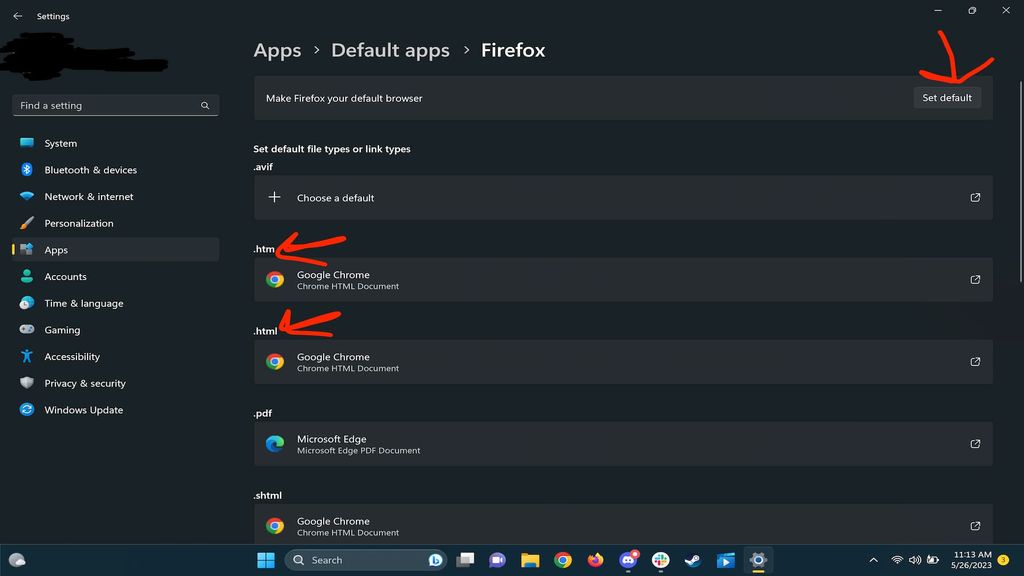The image size is (1024, 576).
Task: Select Google Chrome as the .htm handler
Action: coord(620,280)
